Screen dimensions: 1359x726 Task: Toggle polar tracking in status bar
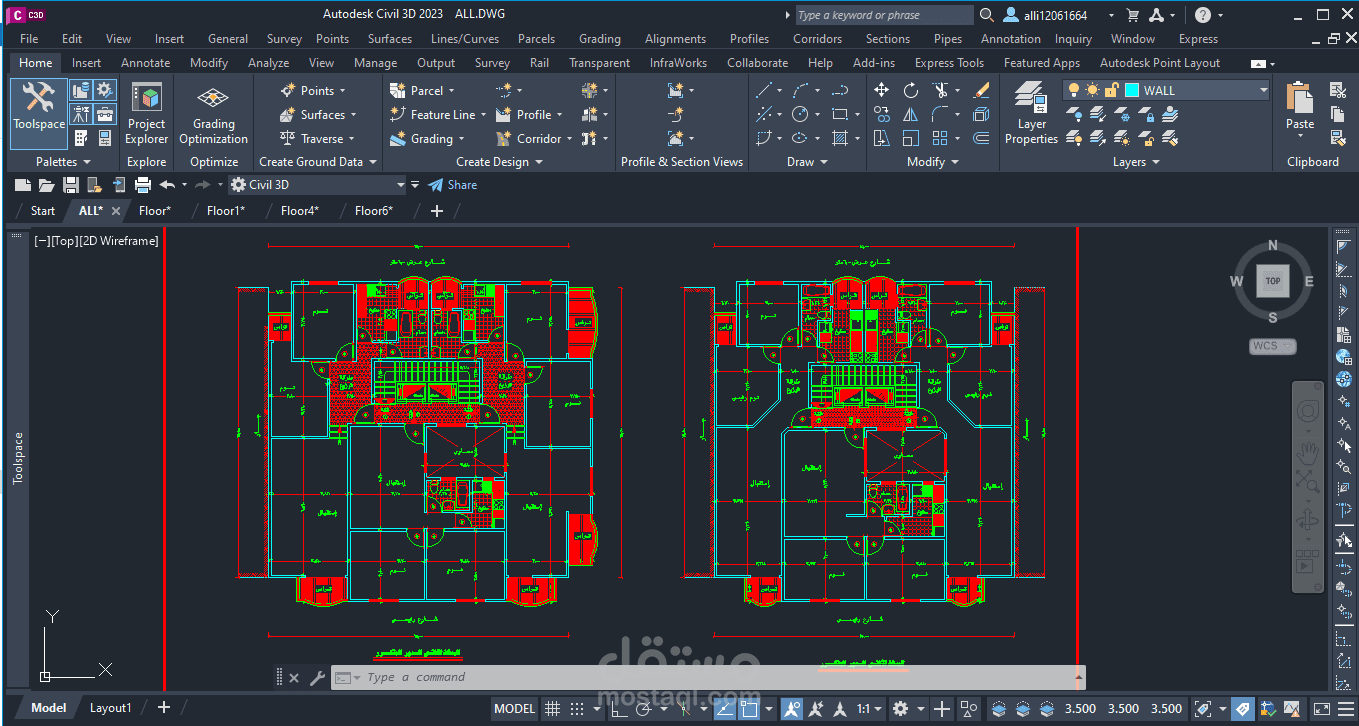point(644,709)
